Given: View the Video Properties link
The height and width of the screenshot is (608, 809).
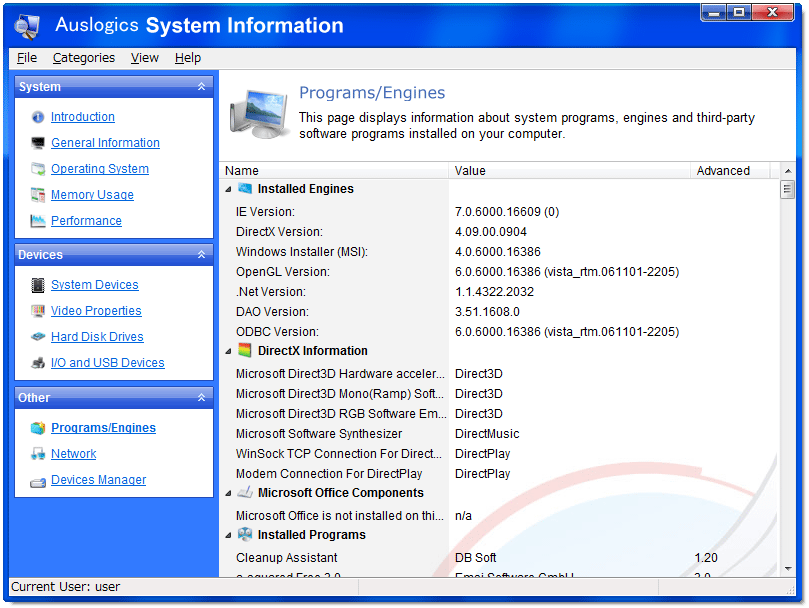Looking at the screenshot, I should click(96, 311).
